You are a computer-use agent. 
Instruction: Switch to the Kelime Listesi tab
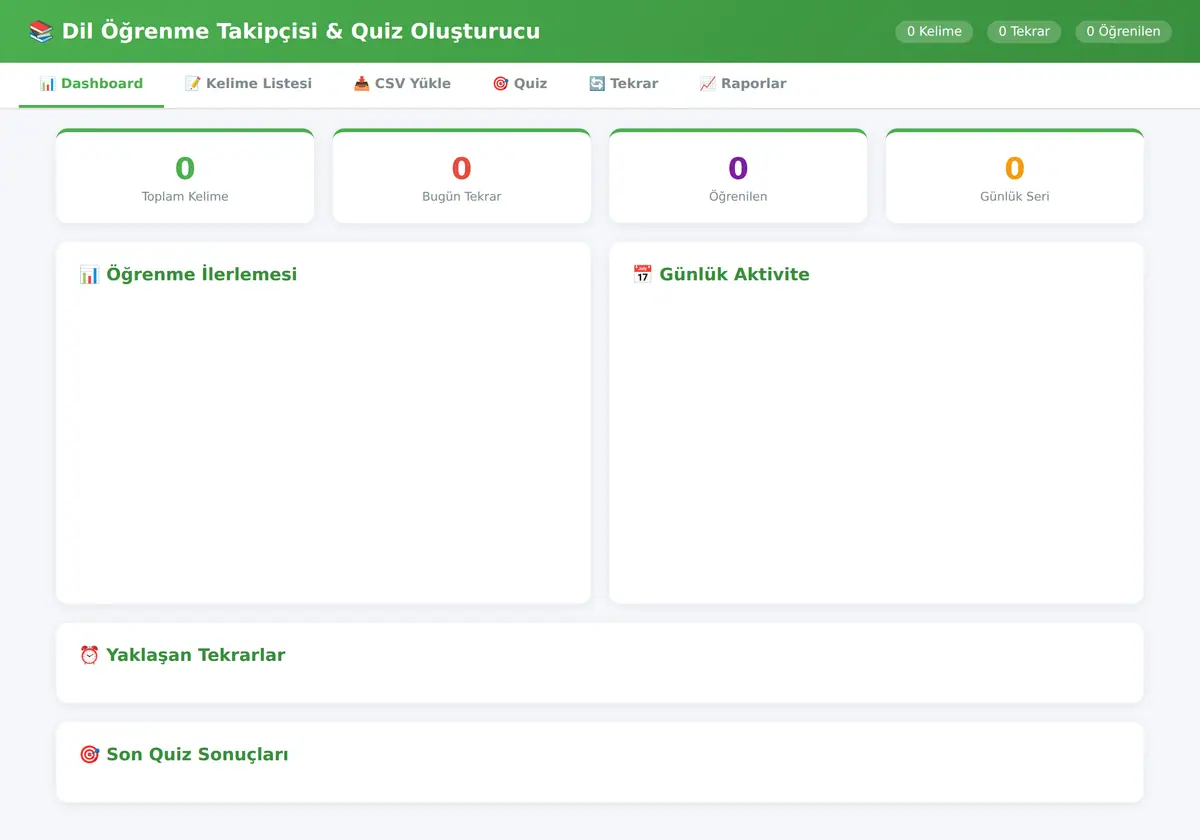[x=248, y=84]
